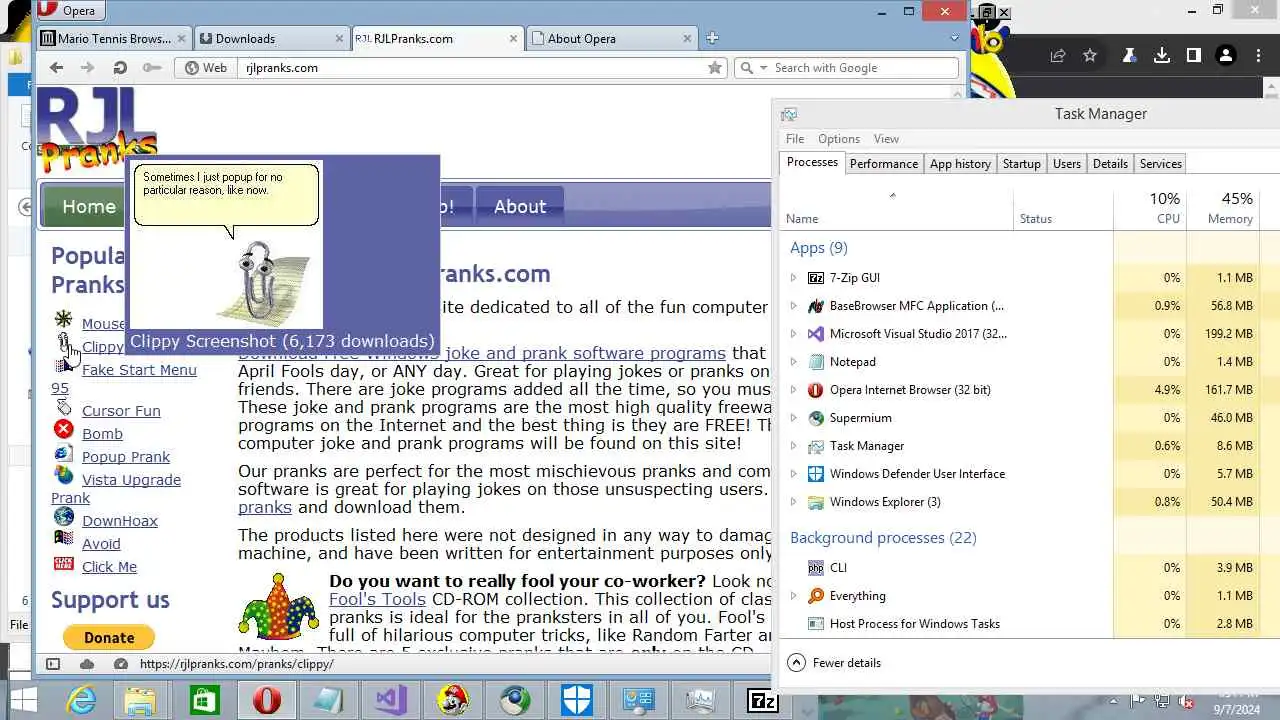
Task: Expand the Windows Explorer (3) process
Action: click(794, 502)
